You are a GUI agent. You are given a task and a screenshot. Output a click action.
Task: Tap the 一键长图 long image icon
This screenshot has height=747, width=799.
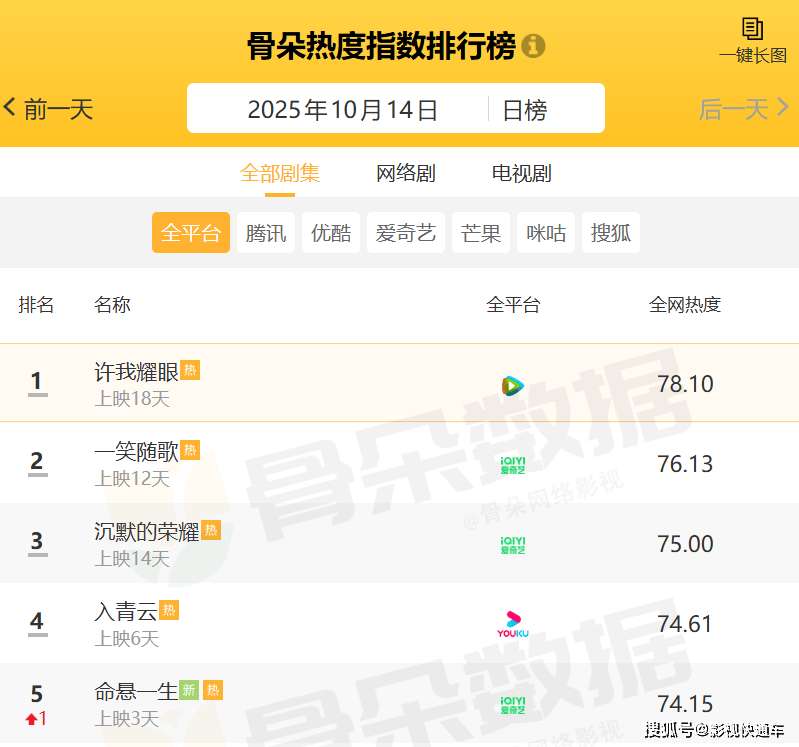pos(752,29)
